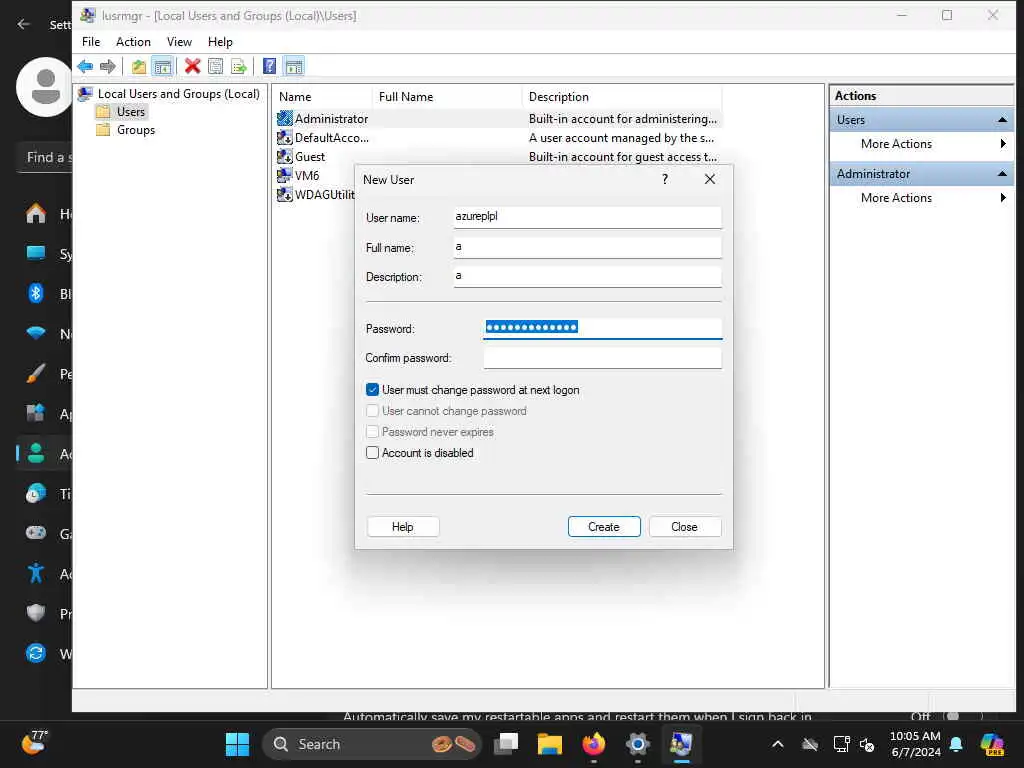Collapse the Administrator section in Actions pane
The image size is (1024, 768).
(1002, 174)
